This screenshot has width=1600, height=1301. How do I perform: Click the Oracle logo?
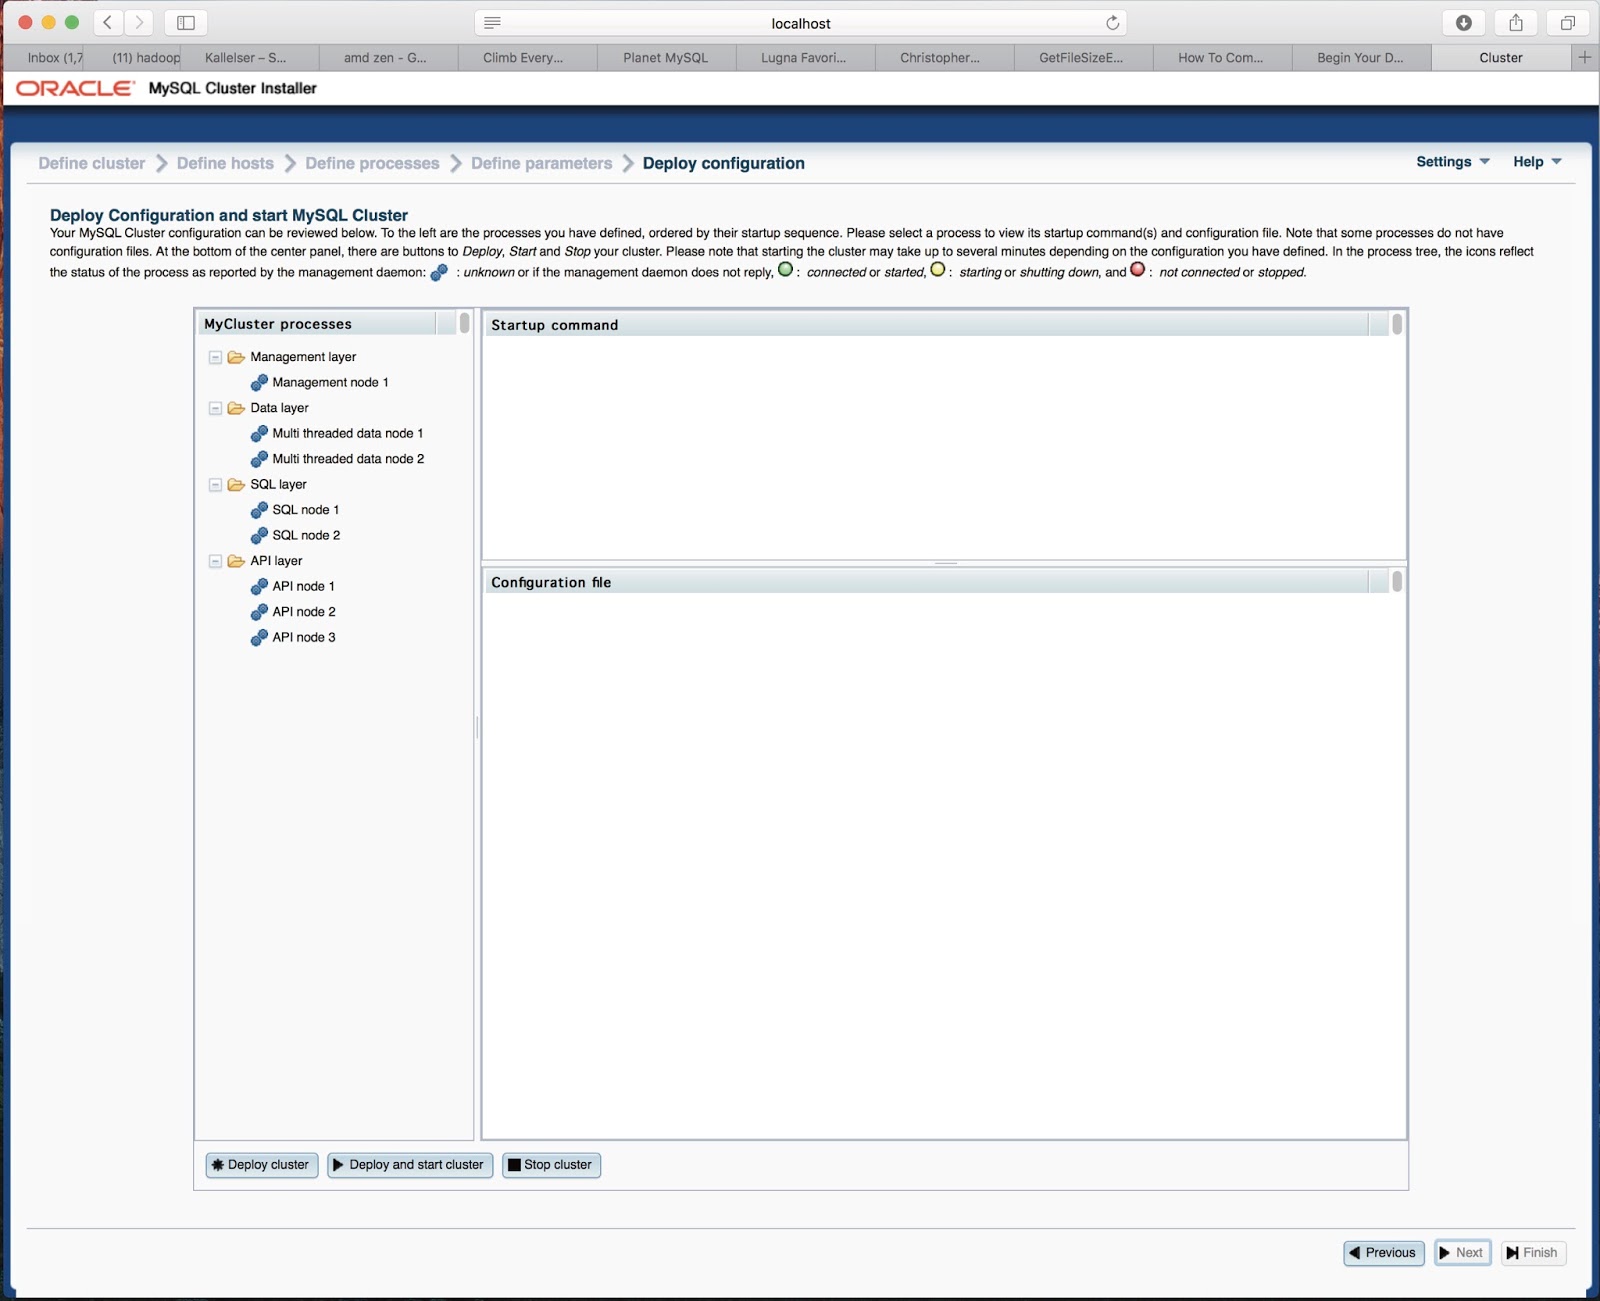pos(75,88)
